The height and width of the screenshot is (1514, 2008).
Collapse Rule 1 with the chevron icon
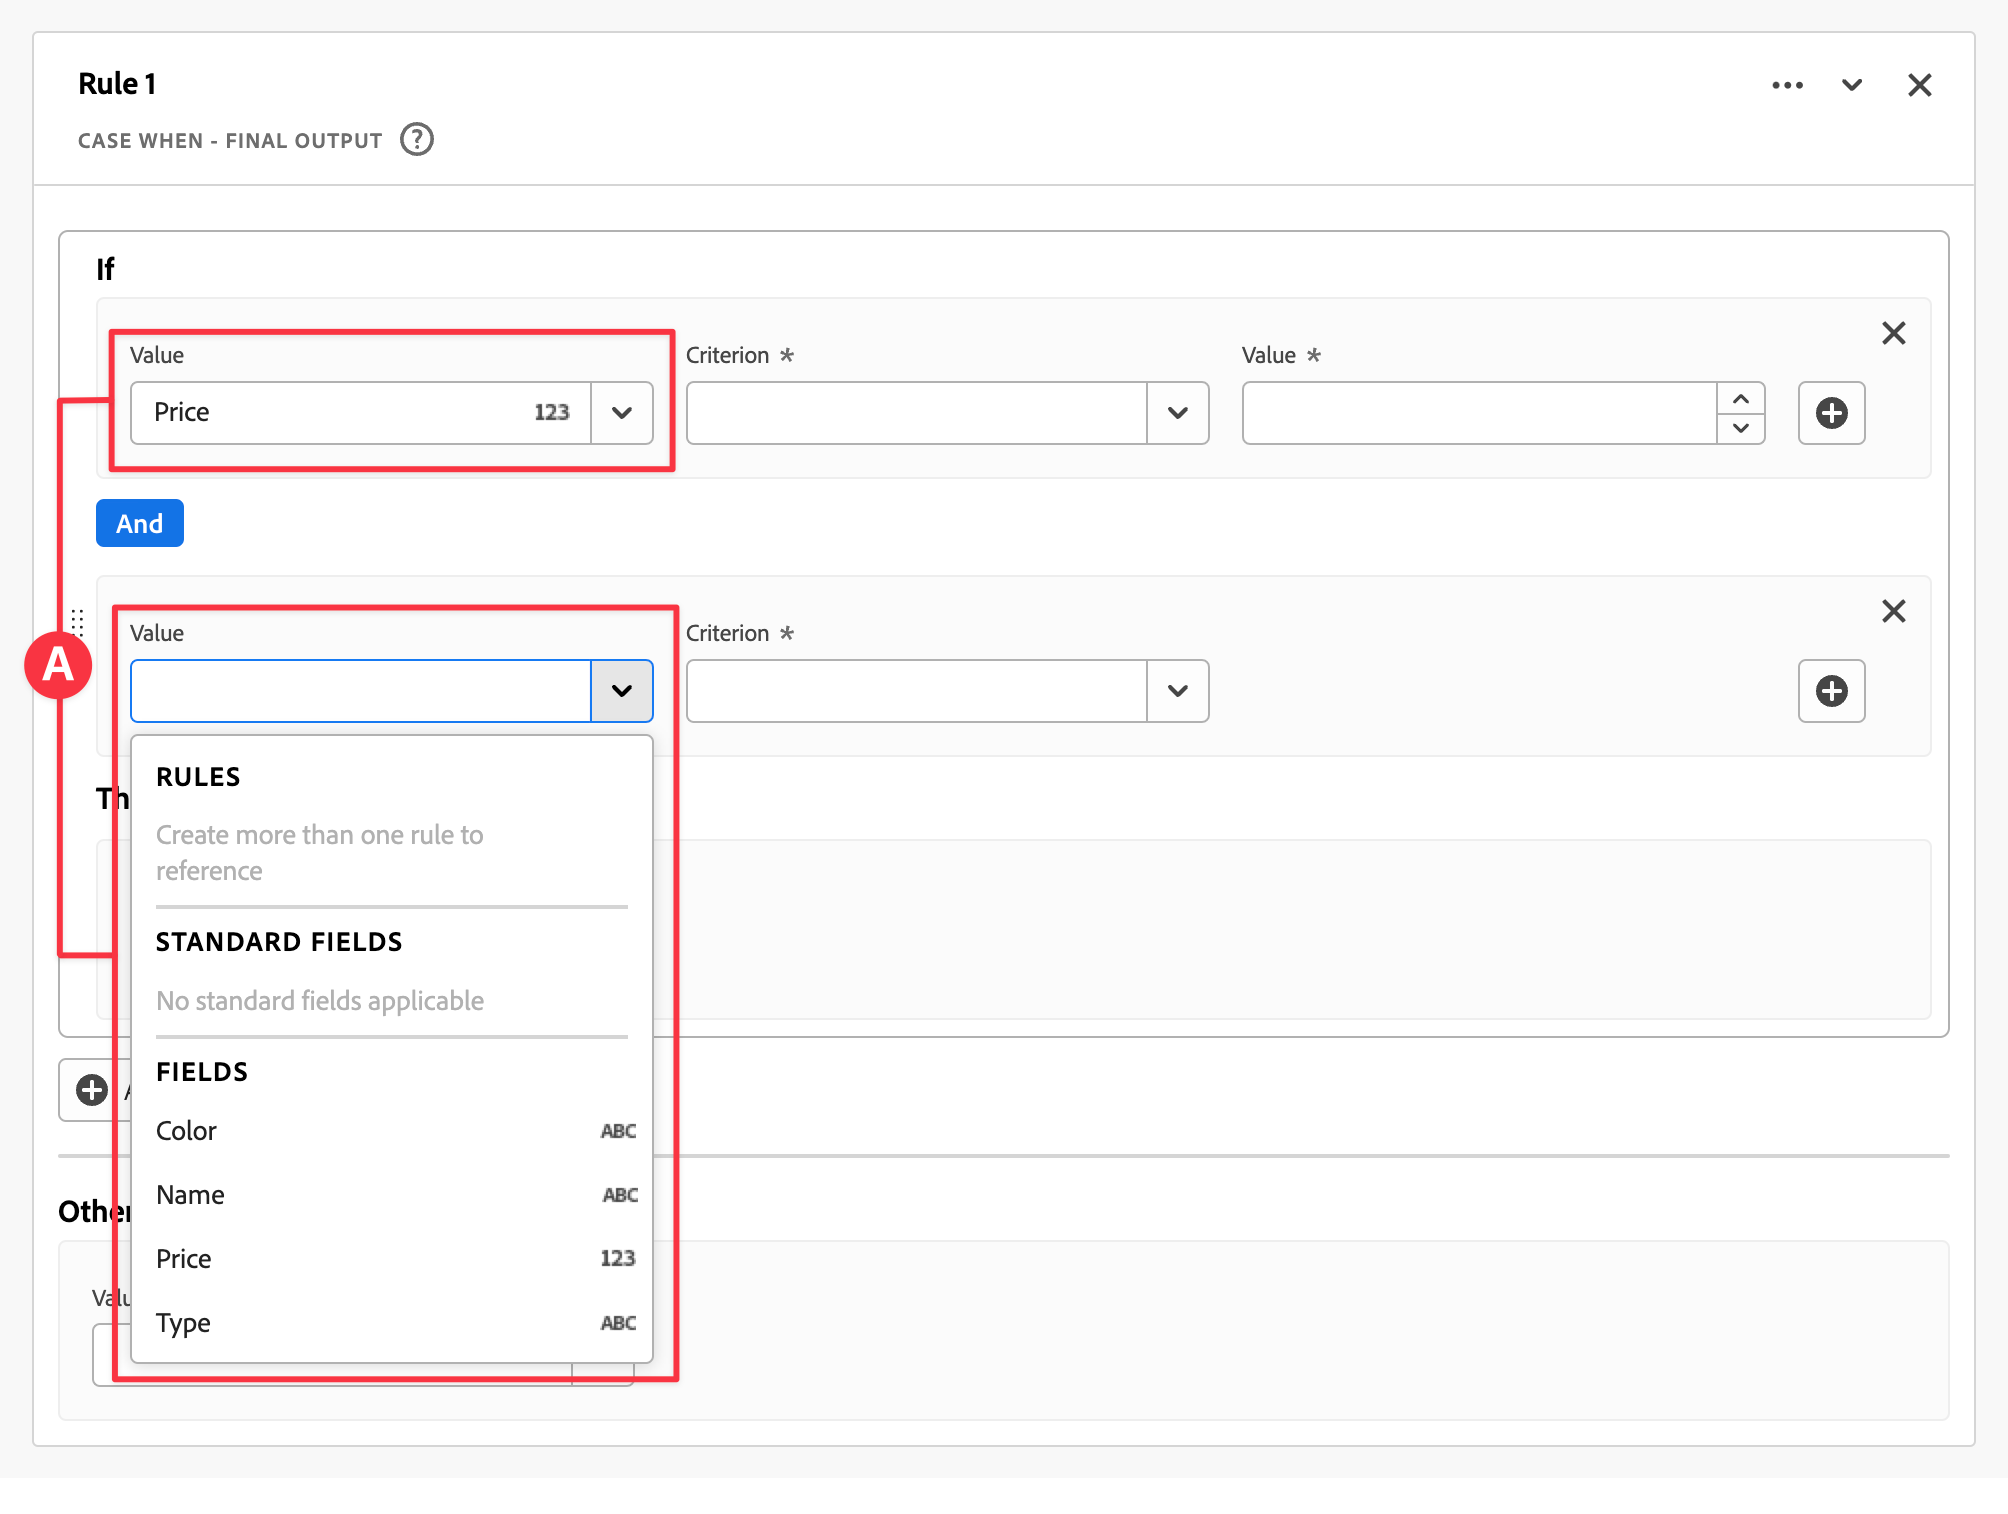coord(1851,85)
